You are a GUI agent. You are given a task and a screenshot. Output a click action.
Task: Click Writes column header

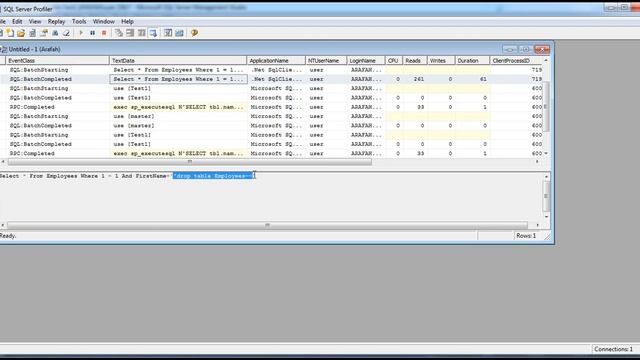pyautogui.click(x=441, y=60)
